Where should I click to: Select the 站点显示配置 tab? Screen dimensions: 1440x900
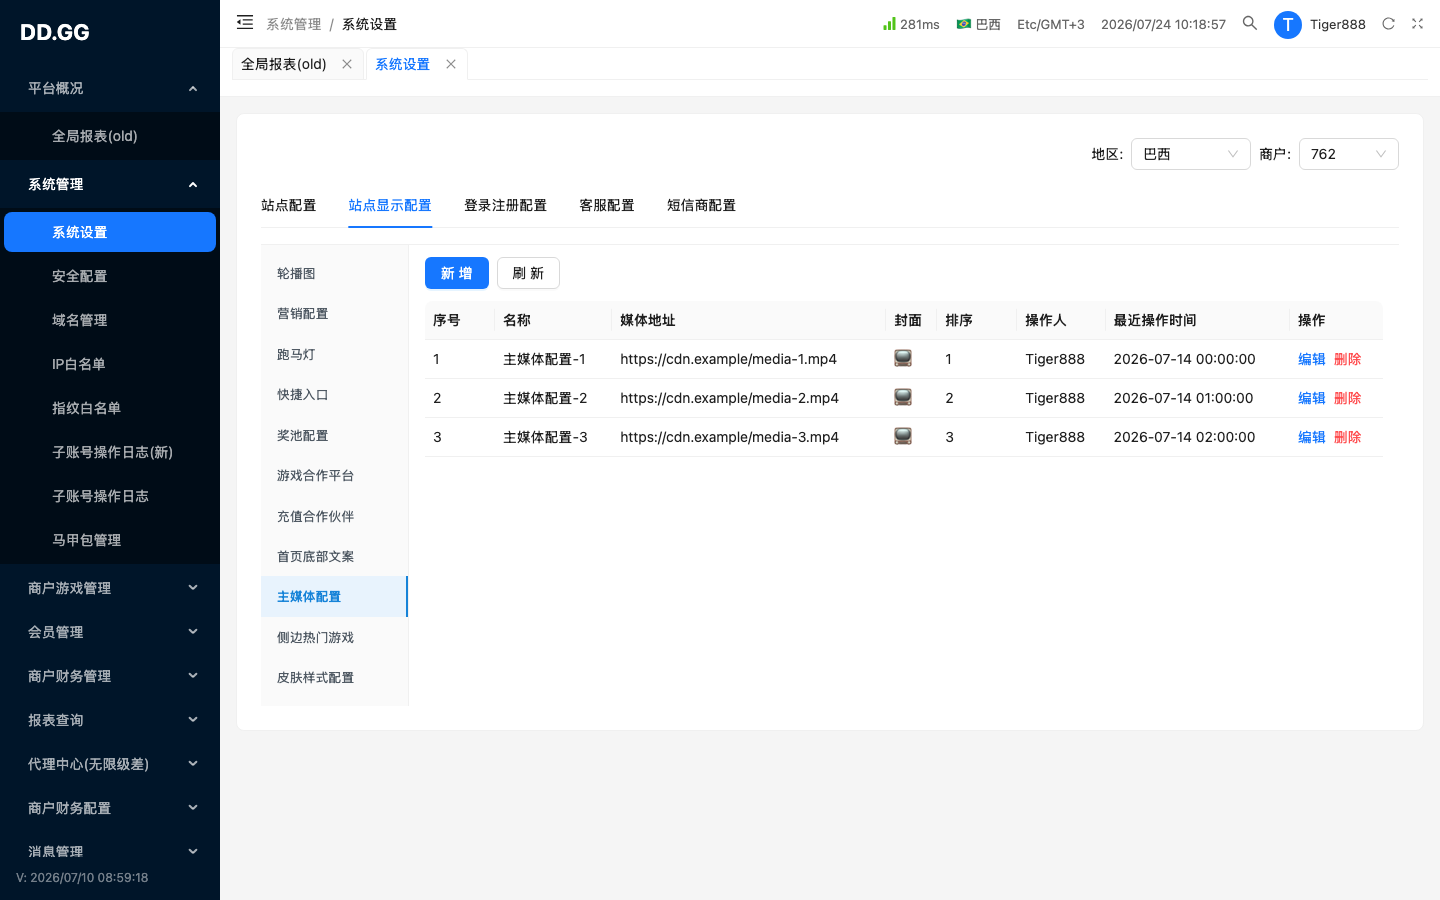390,205
